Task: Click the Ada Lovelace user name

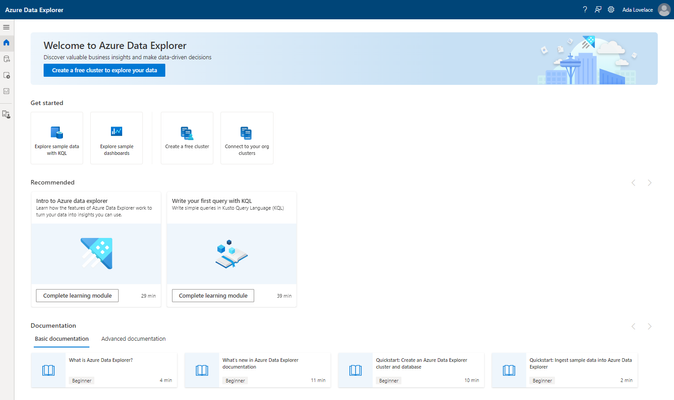Action: (x=637, y=9)
